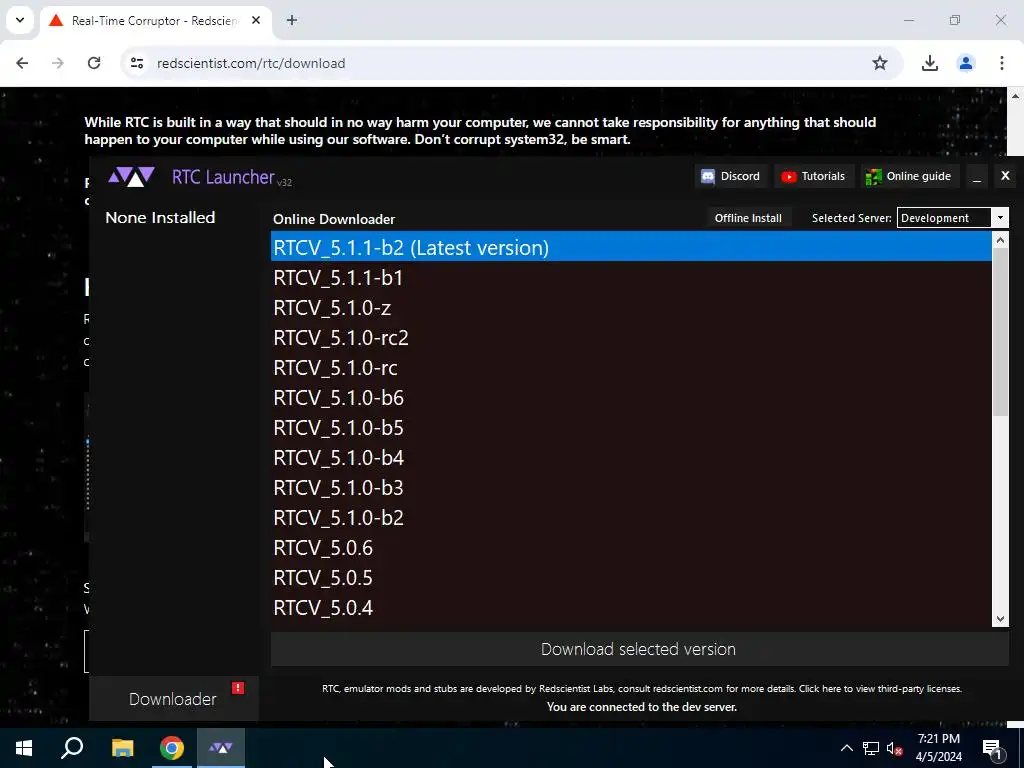
Task: Select RTCV_5.1.1-b1 in the list
Action: point(631,278)
